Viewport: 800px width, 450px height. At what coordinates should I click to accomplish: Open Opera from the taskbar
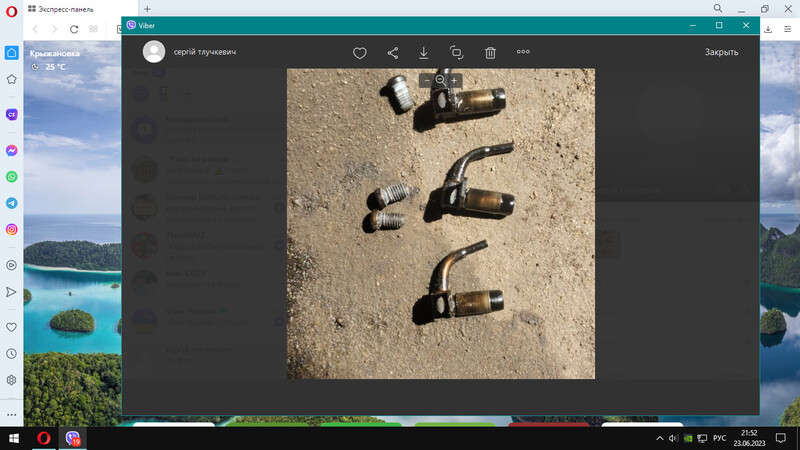44,438
